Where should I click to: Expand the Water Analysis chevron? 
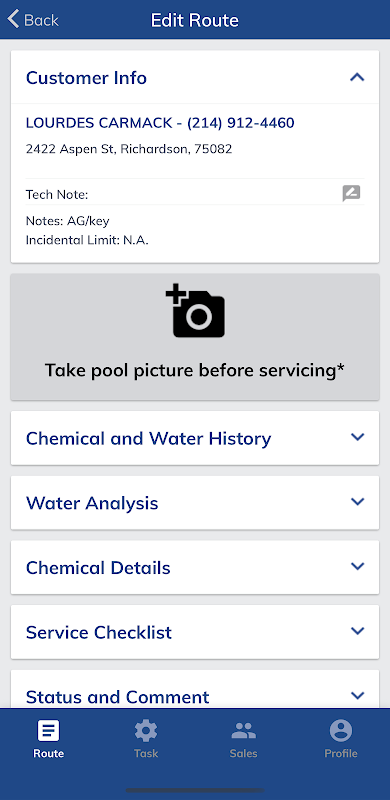pos(358,502)
